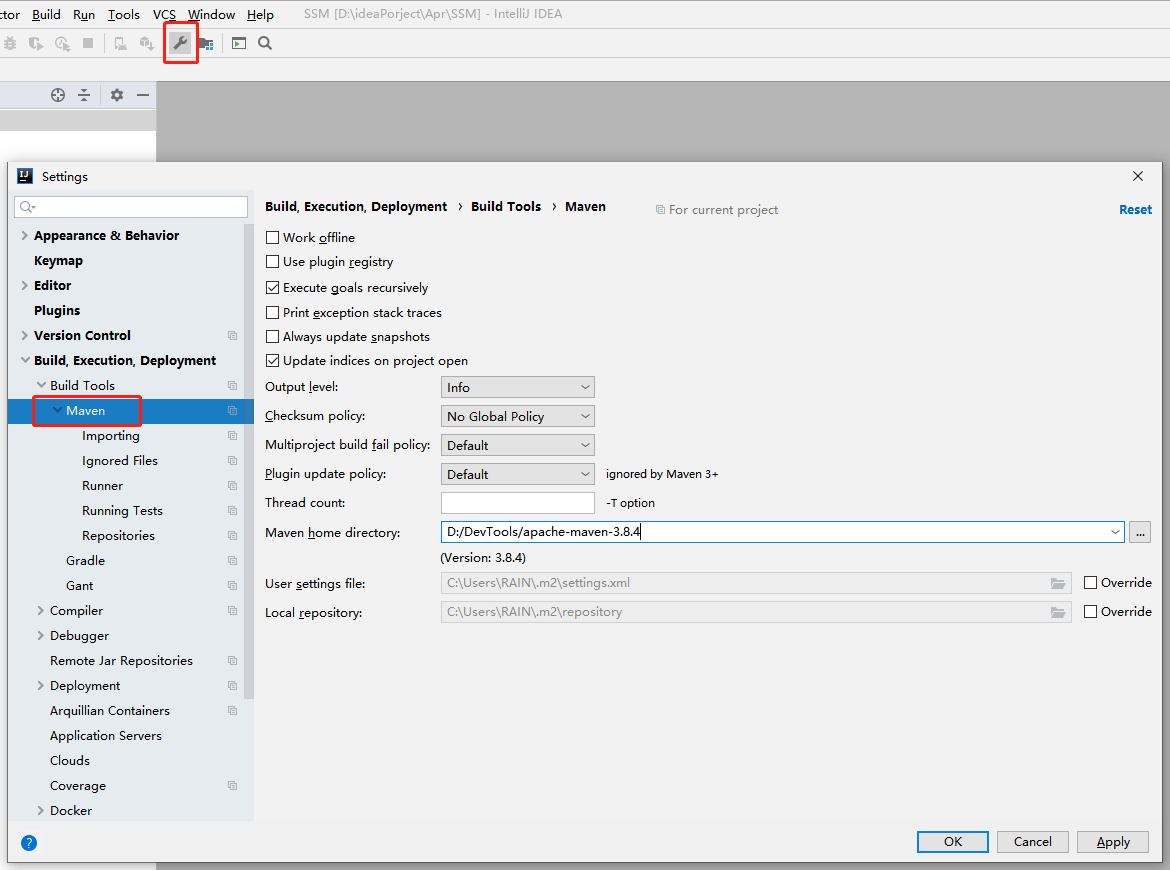The image size is (1170, 870).
Task: Expand Maven home directory dropdown arrow
Action: [x=1115, y=532]
